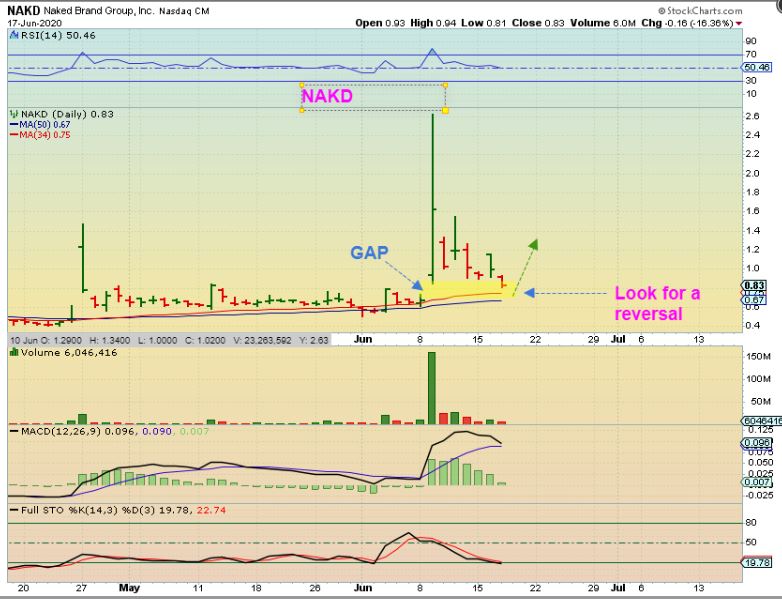This screenshot has height=599, width=782.
Task: Click the 80 level label on the stochastic axis
Action: [x=751, y=523]
